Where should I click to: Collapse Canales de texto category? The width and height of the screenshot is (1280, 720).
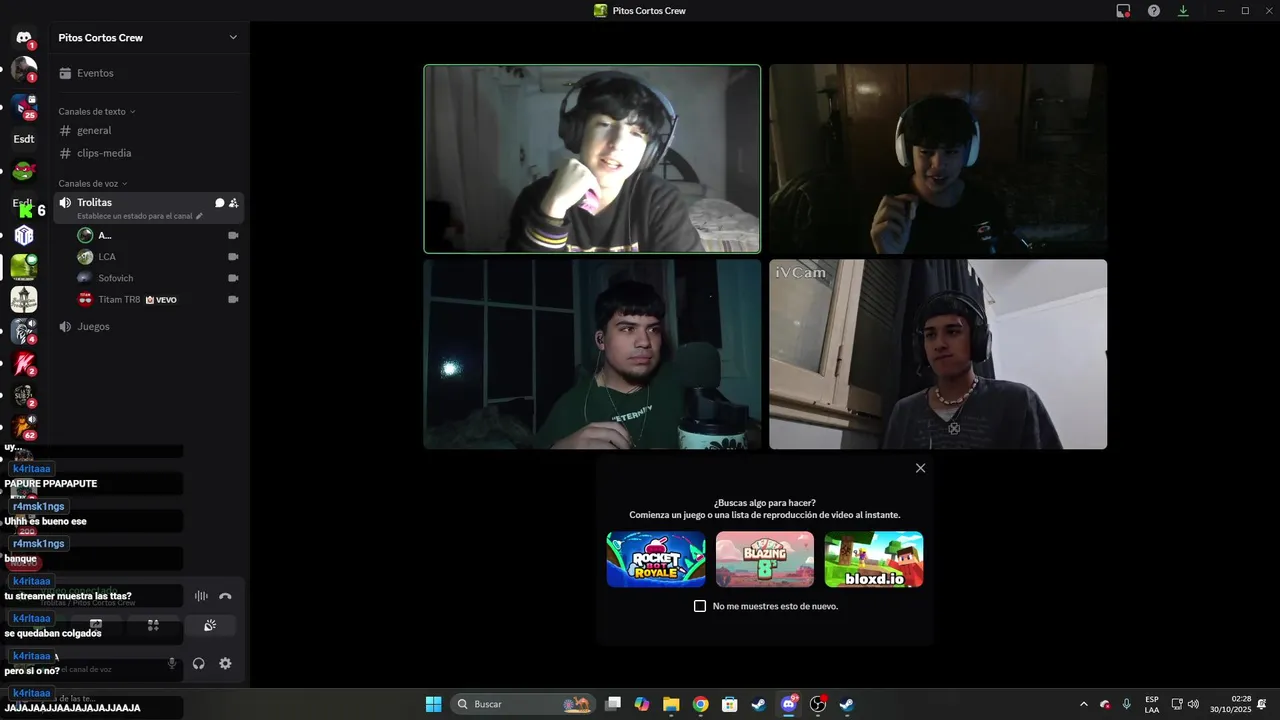tap(97, 111)
